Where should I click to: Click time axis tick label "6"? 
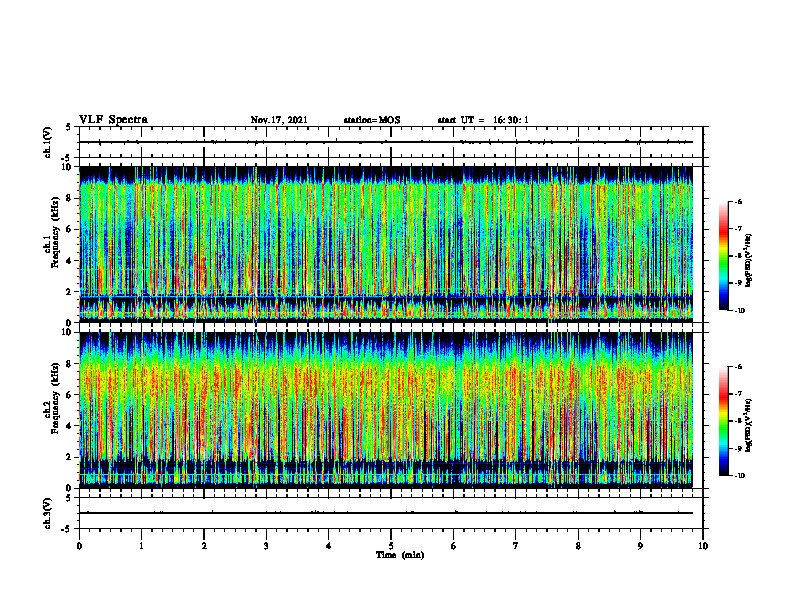454,546
